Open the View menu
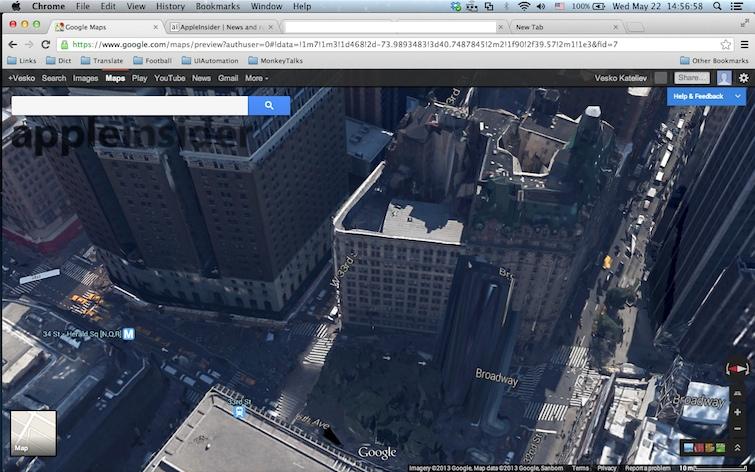755x472 pixels. pos(136,6)
